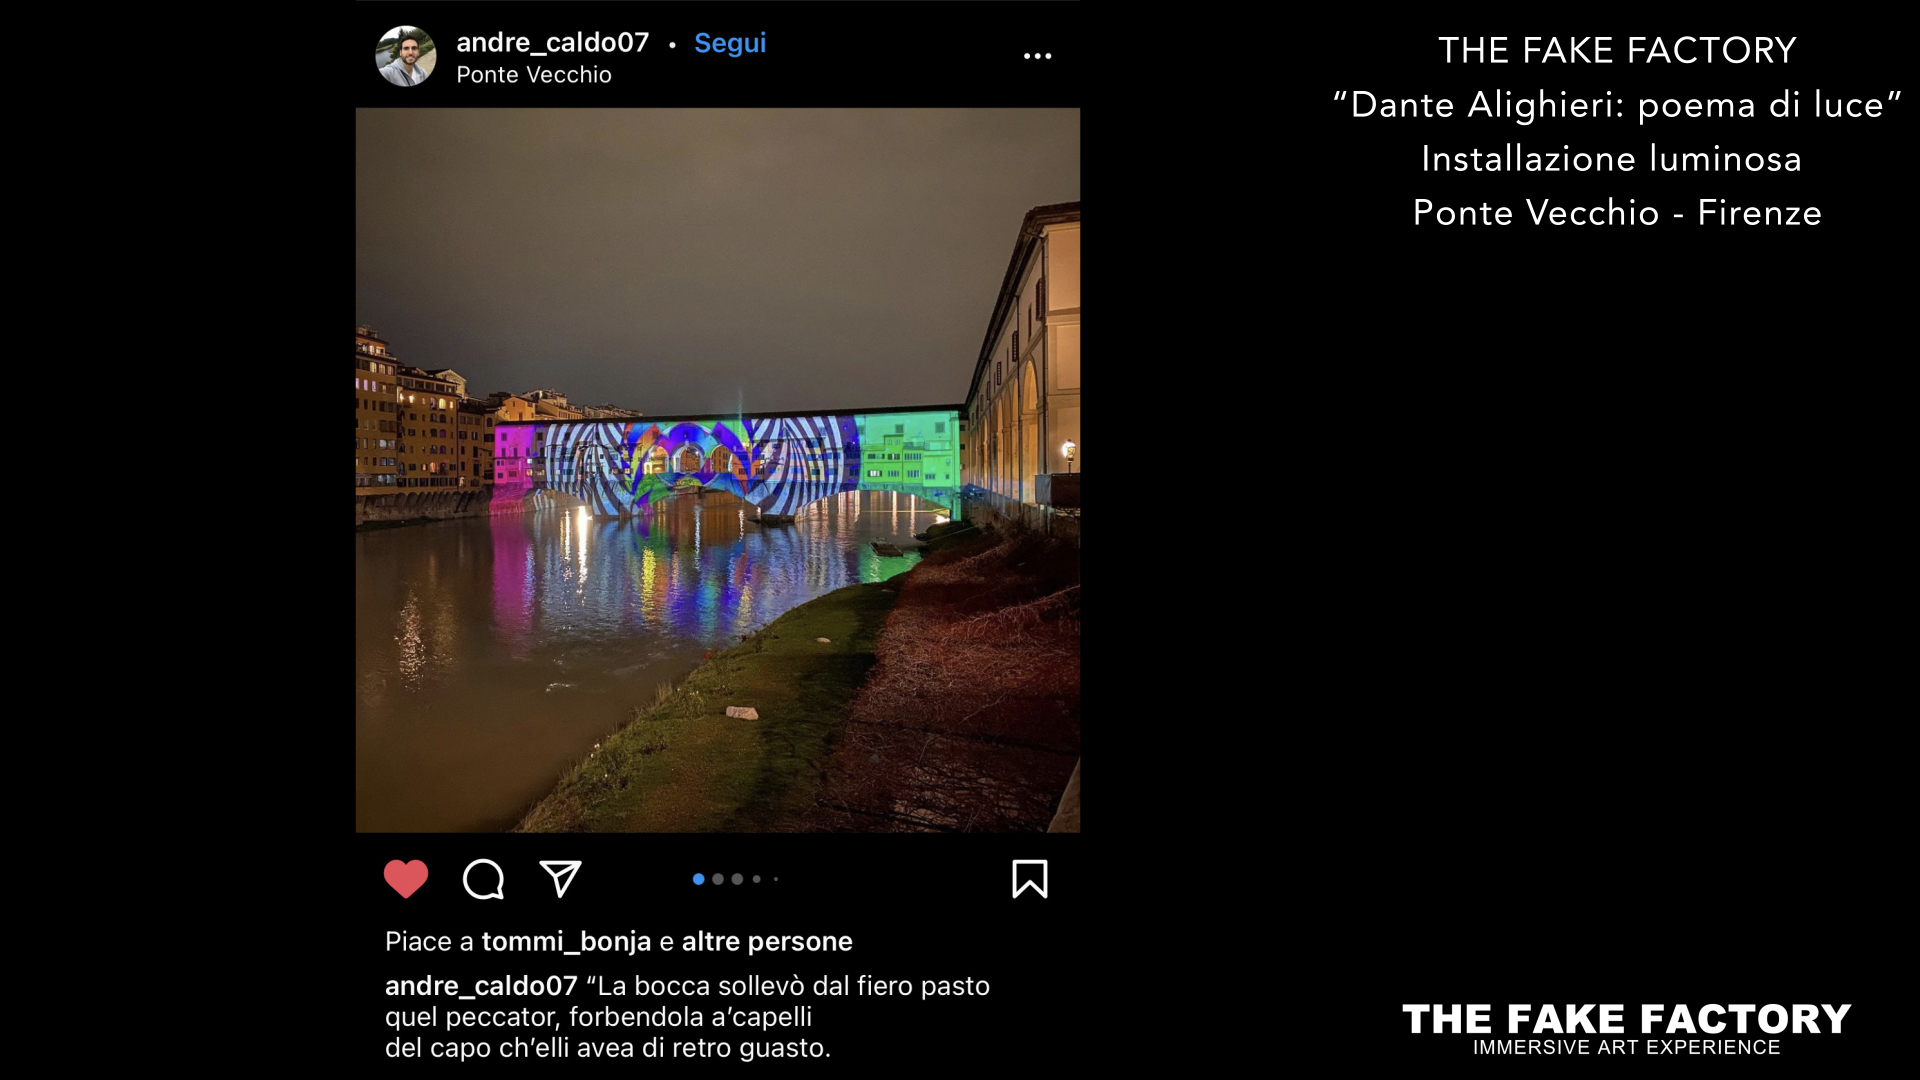This screenshot has height=1080, width=1920.
Task: Click the Immersive Art Experience tagline
Action: tap(1627, 1048)
